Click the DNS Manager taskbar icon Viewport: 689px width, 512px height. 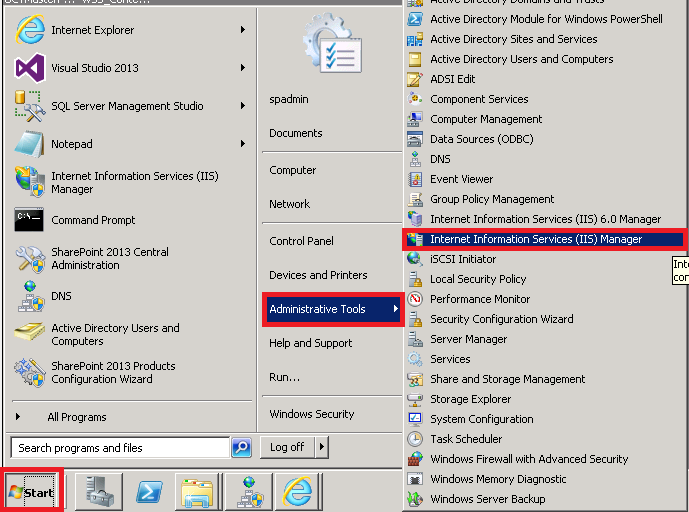pos(249,491)
